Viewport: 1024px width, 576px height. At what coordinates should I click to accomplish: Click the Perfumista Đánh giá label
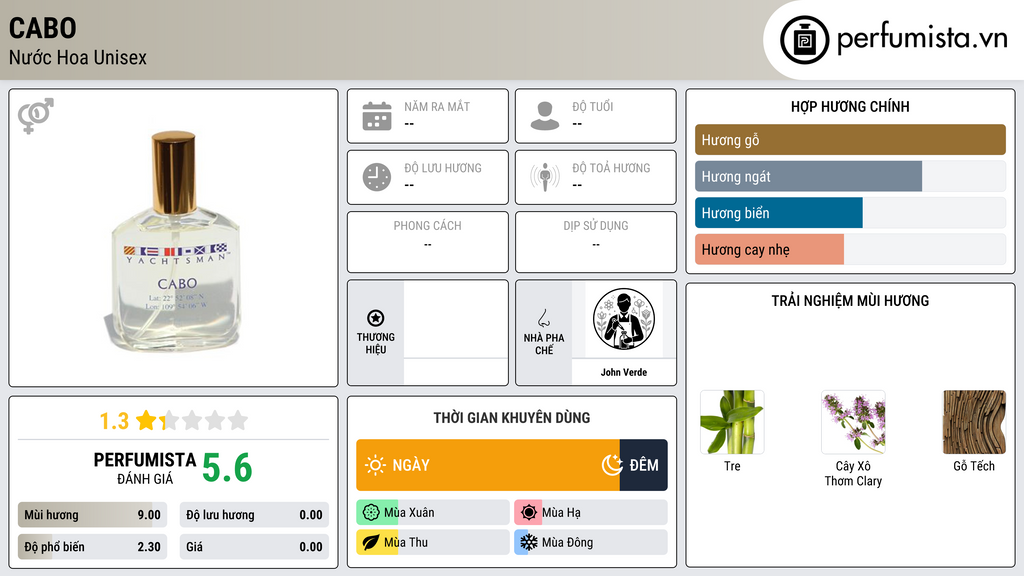pos(145,468)
